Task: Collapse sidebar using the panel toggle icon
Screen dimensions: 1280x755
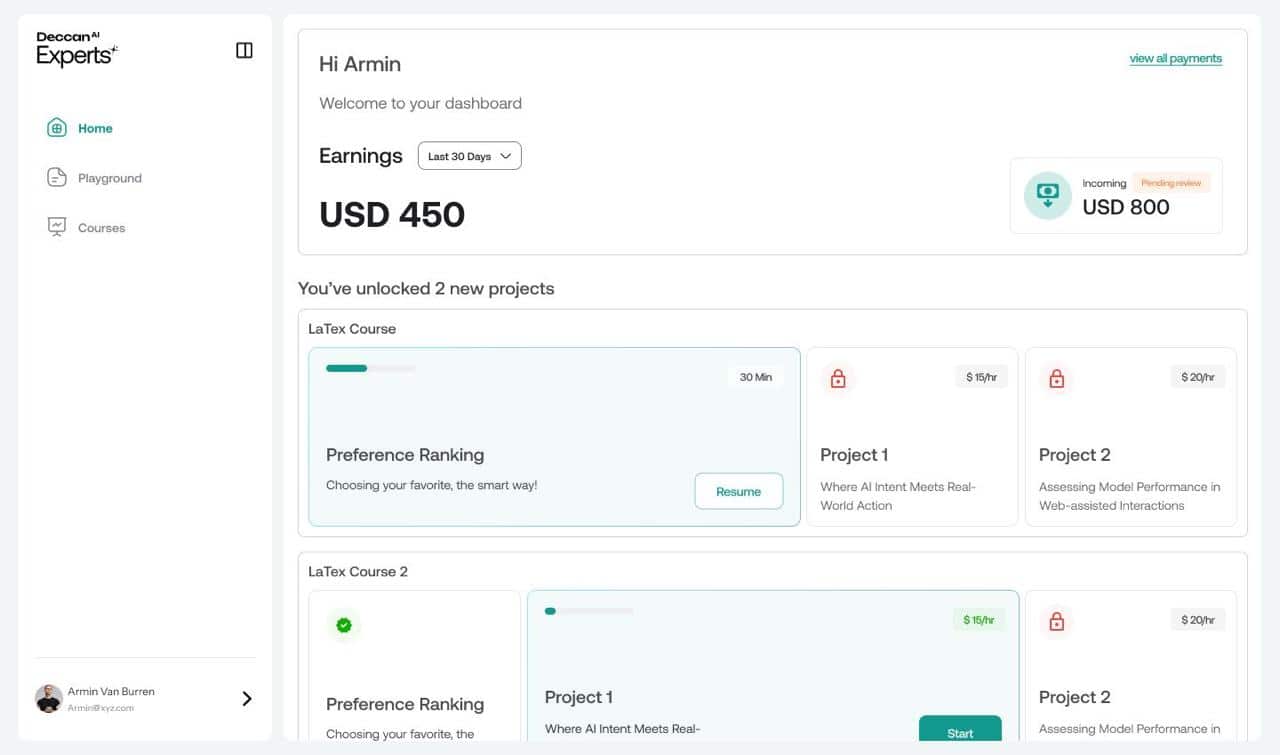Action: (x=244, y=50)
